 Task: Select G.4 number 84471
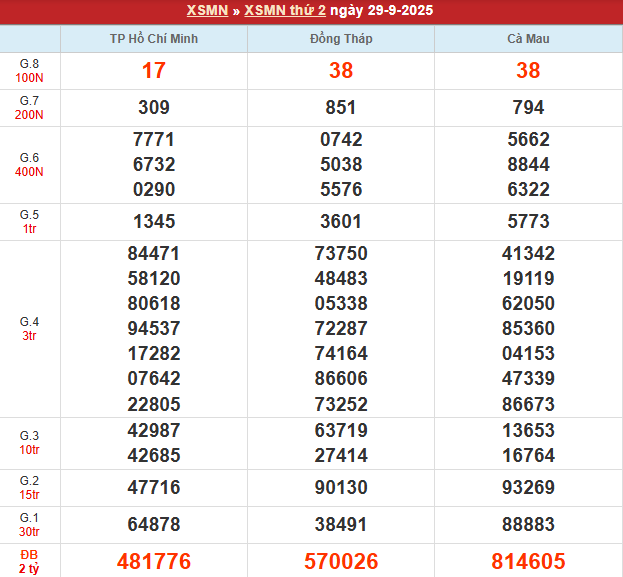154,254
